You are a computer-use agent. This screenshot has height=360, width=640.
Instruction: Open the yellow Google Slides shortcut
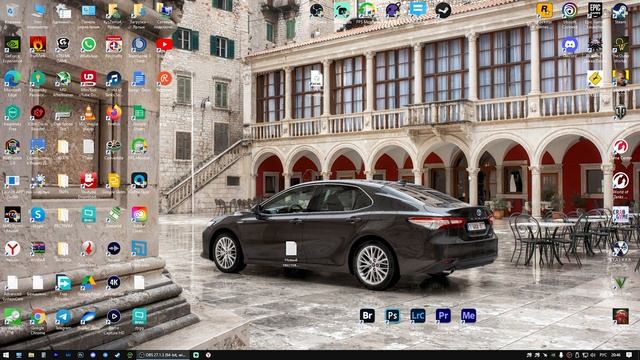coord(113,180)
